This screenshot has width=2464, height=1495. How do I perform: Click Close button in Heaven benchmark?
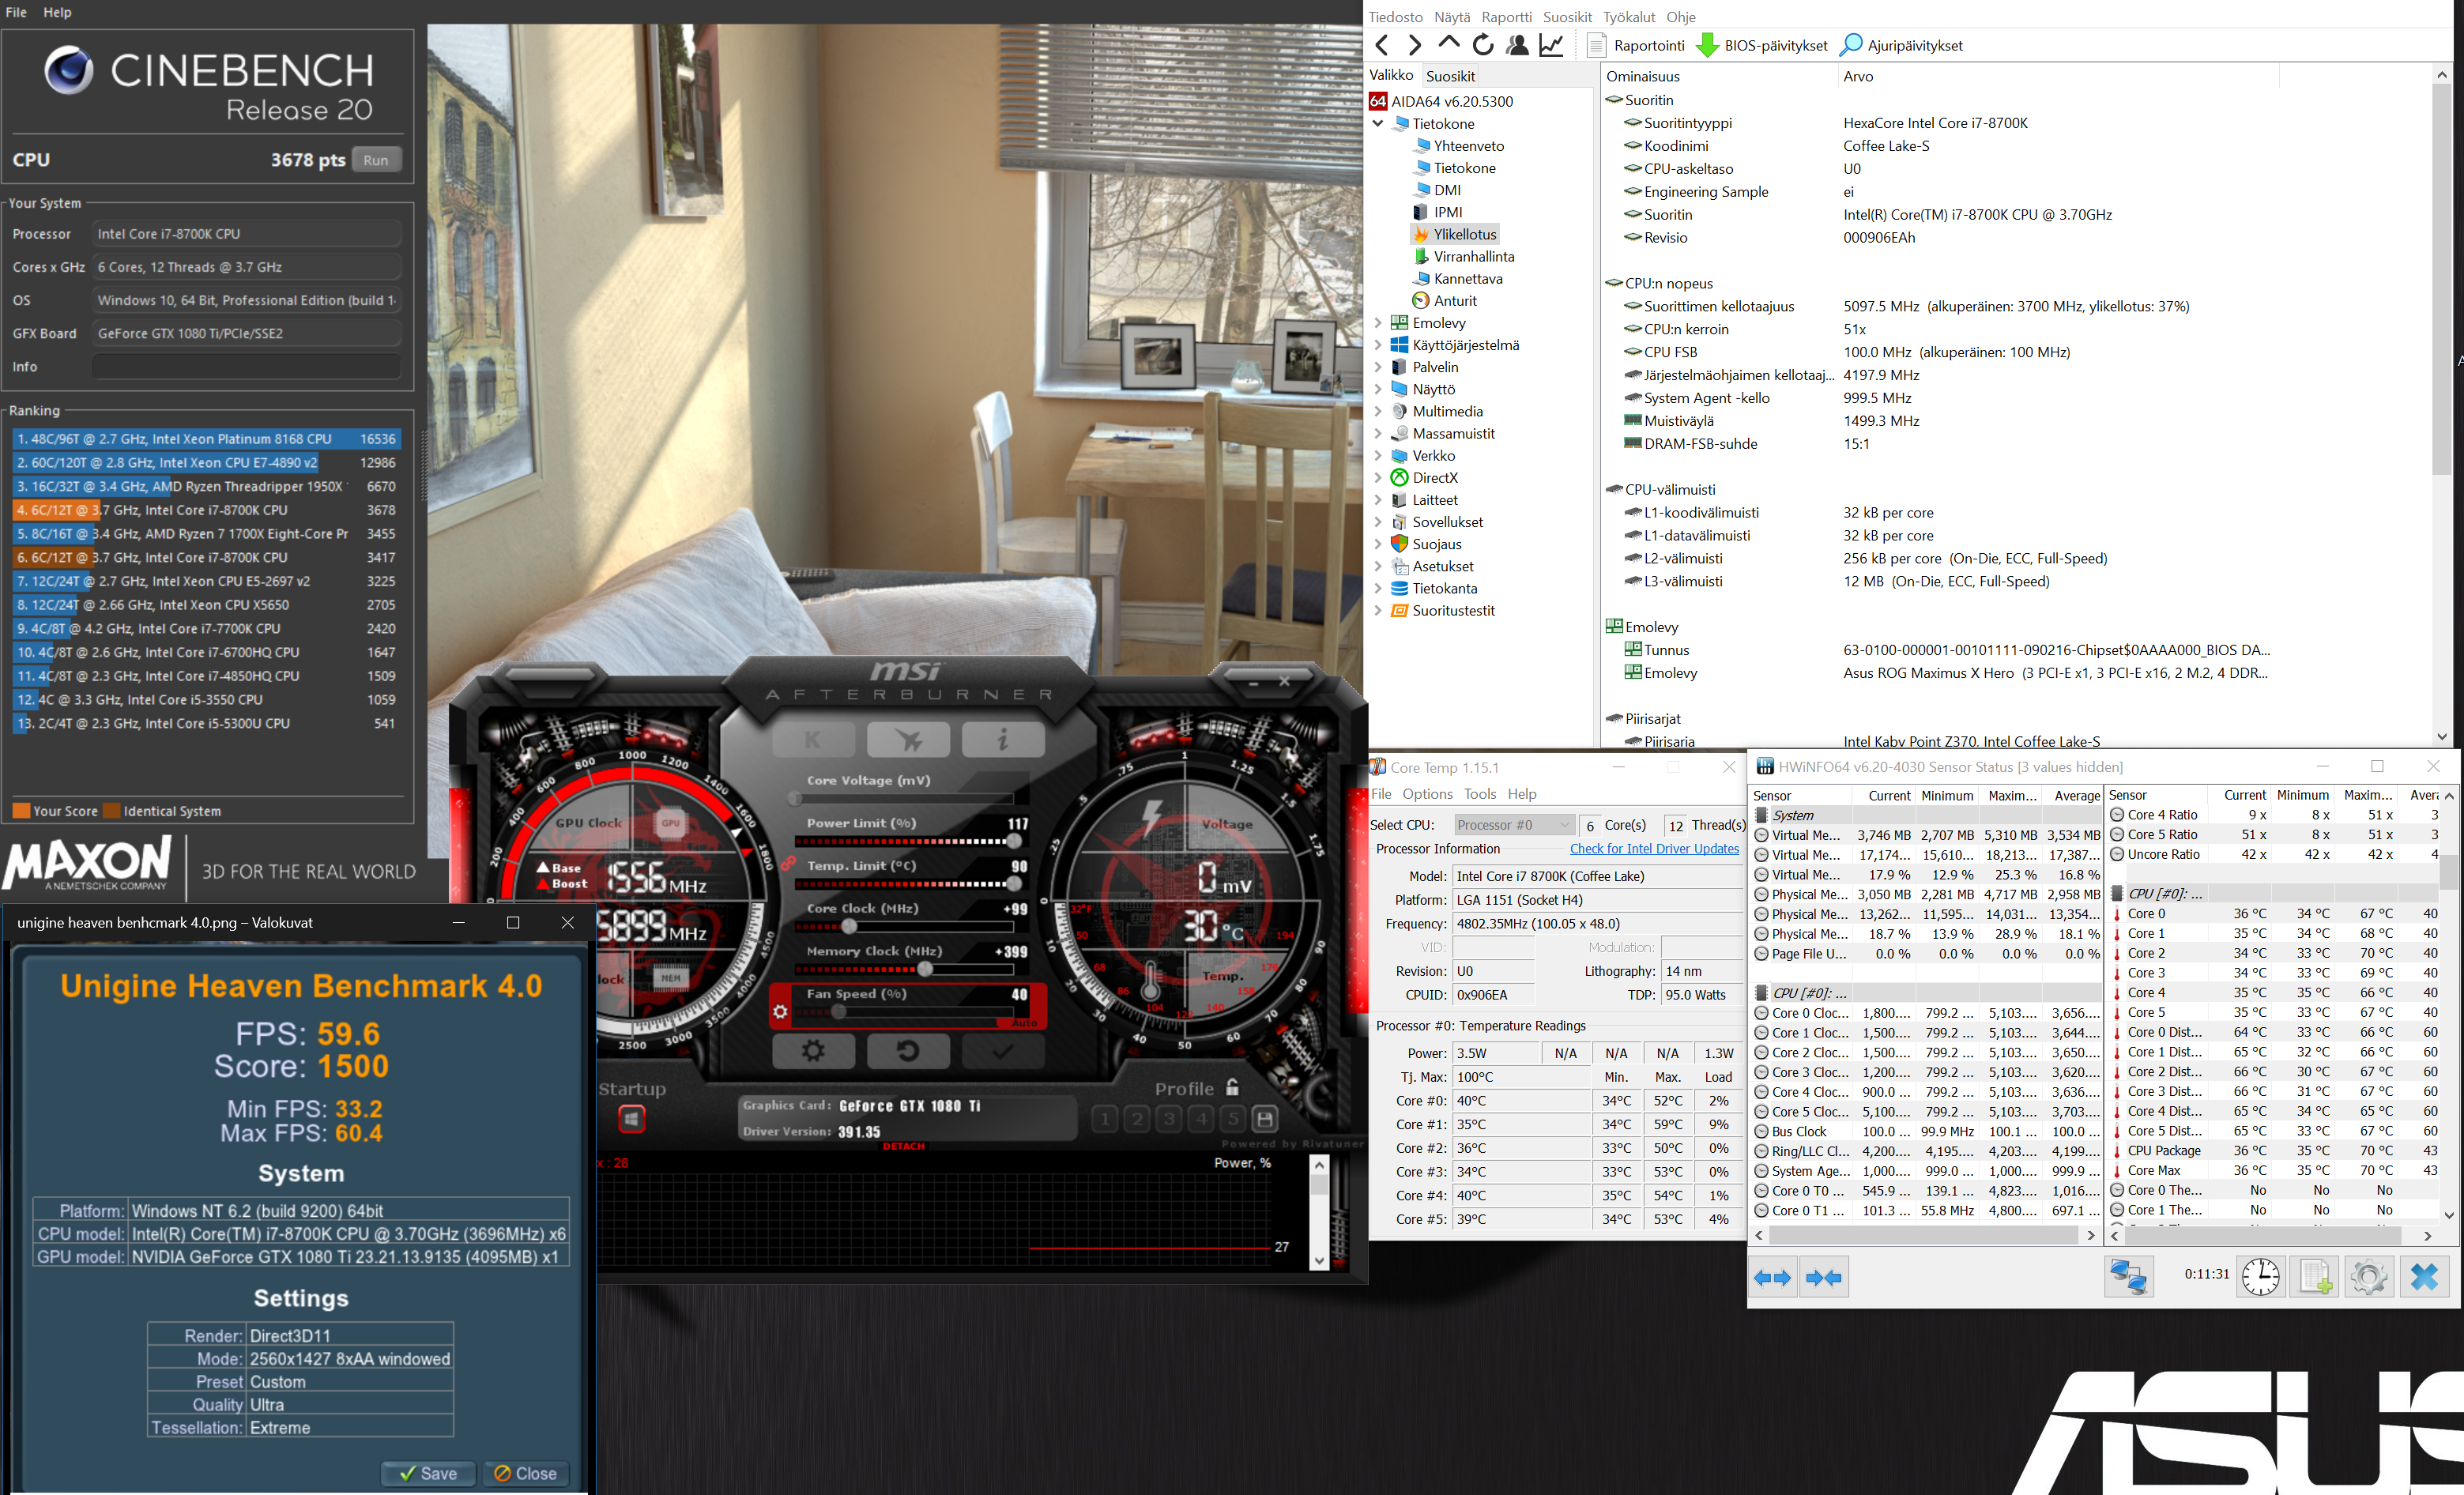coord(525,1473)
